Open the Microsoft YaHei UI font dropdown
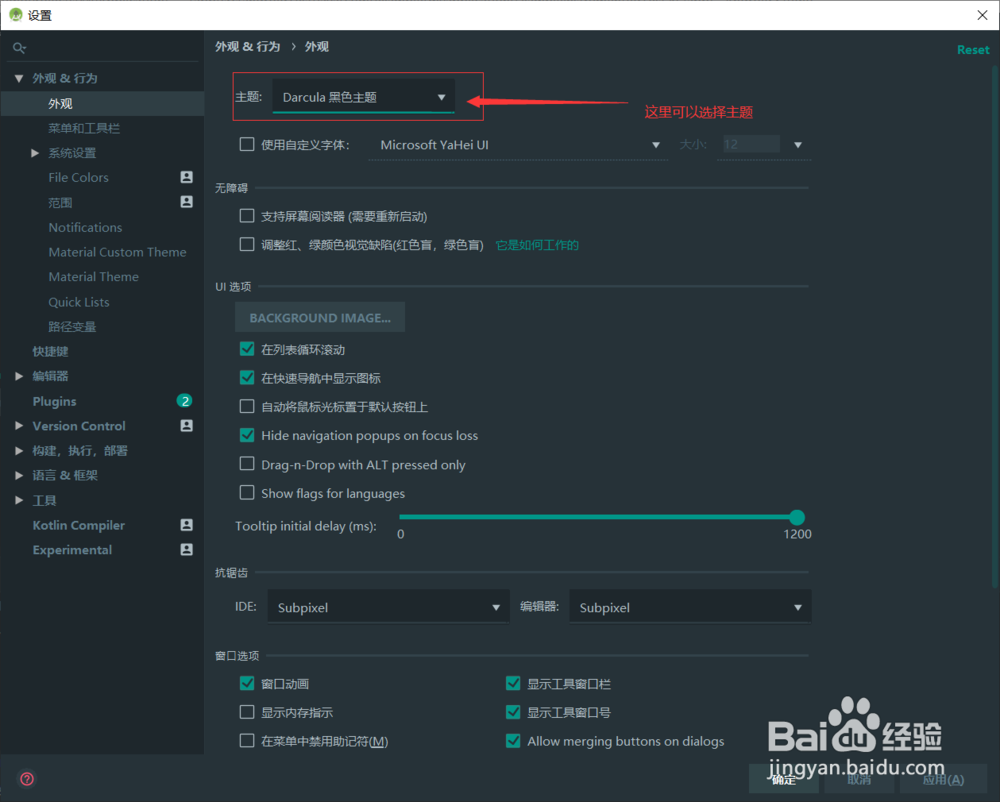This screenshot has width=1000, height=802. pyautogui.click(x=518, y=145)
